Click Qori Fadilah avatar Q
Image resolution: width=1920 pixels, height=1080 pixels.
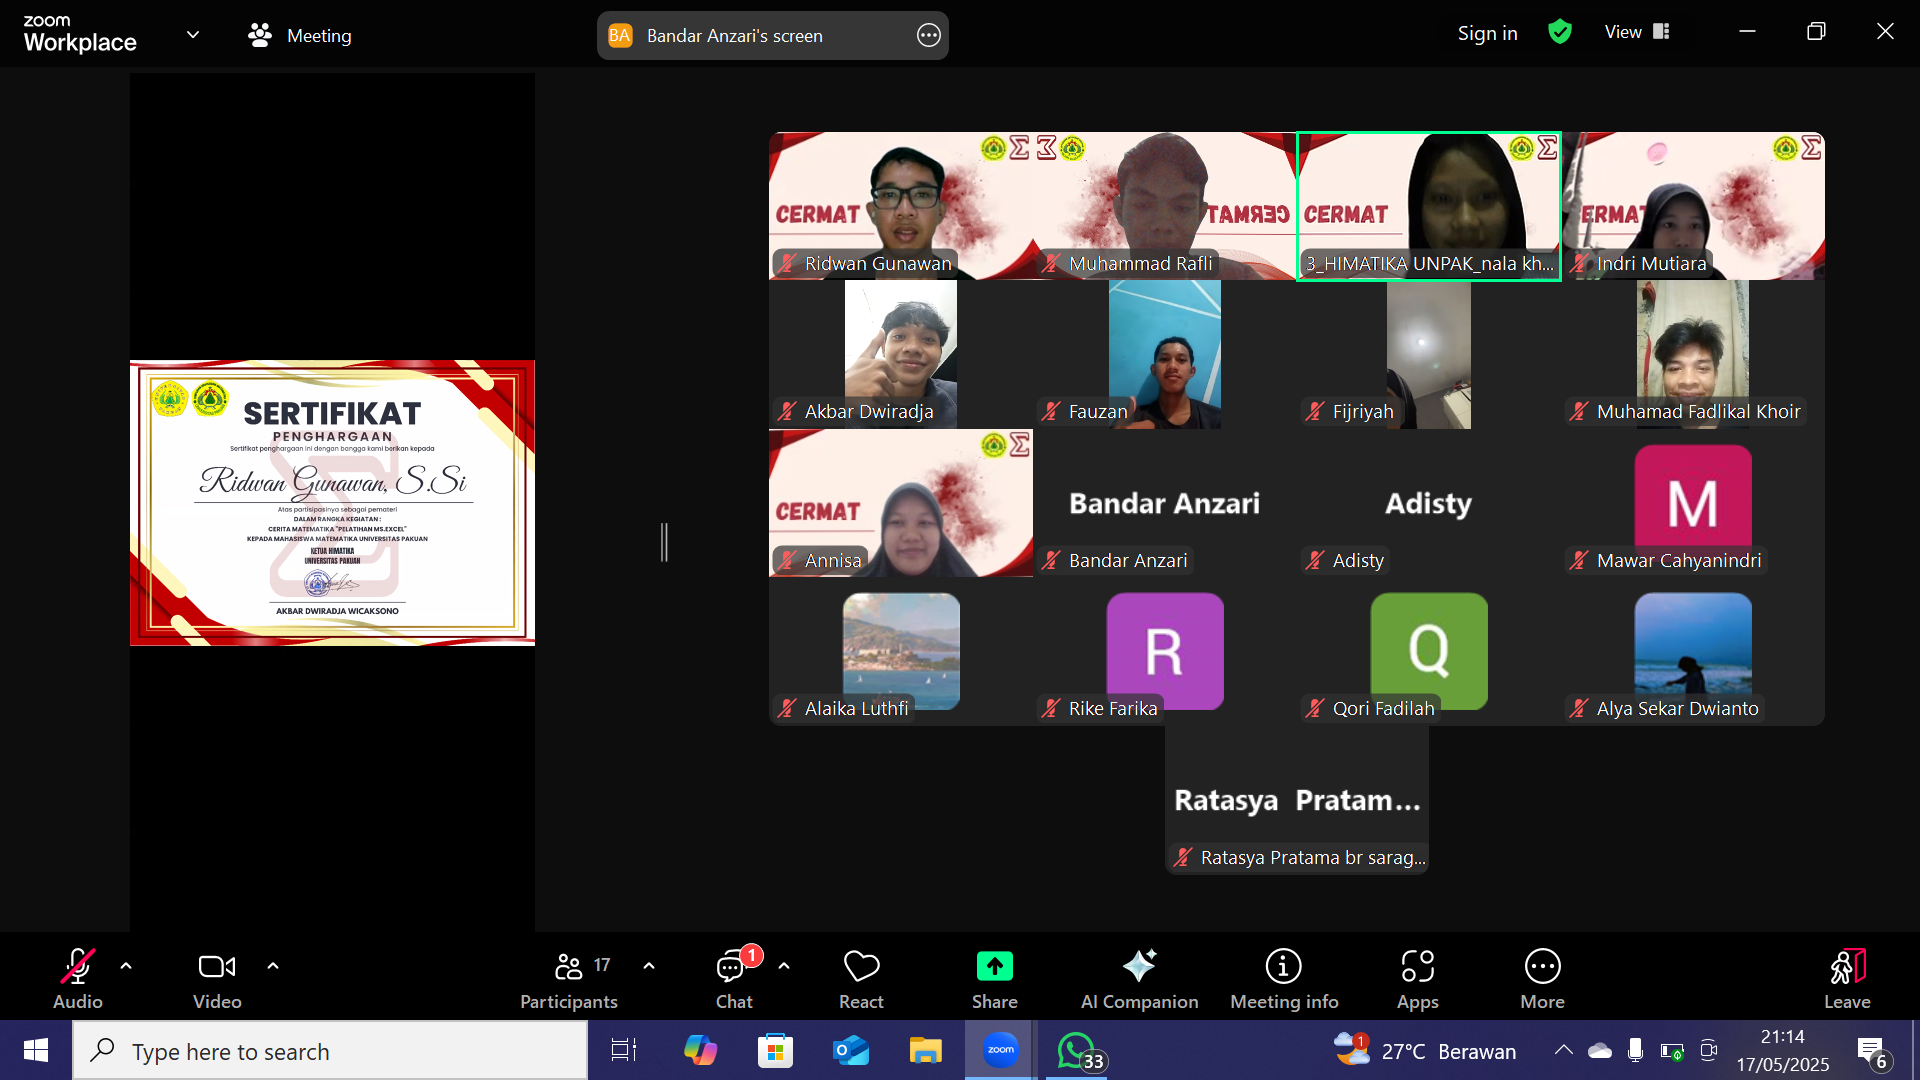[1429, 651]
